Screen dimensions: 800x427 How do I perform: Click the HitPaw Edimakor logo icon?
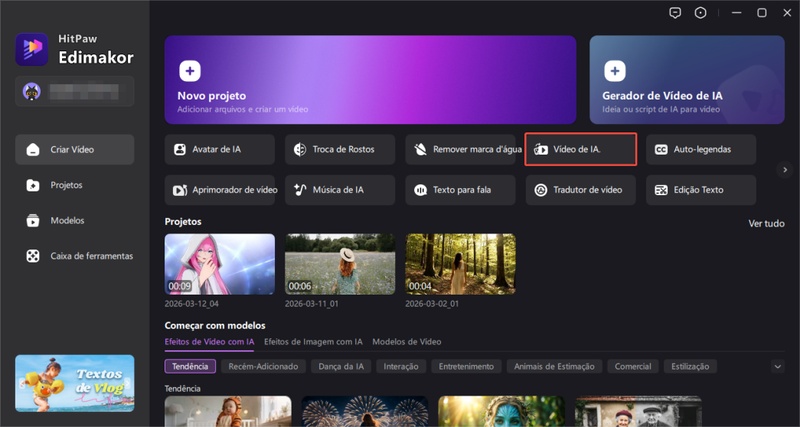pos(32,49)
